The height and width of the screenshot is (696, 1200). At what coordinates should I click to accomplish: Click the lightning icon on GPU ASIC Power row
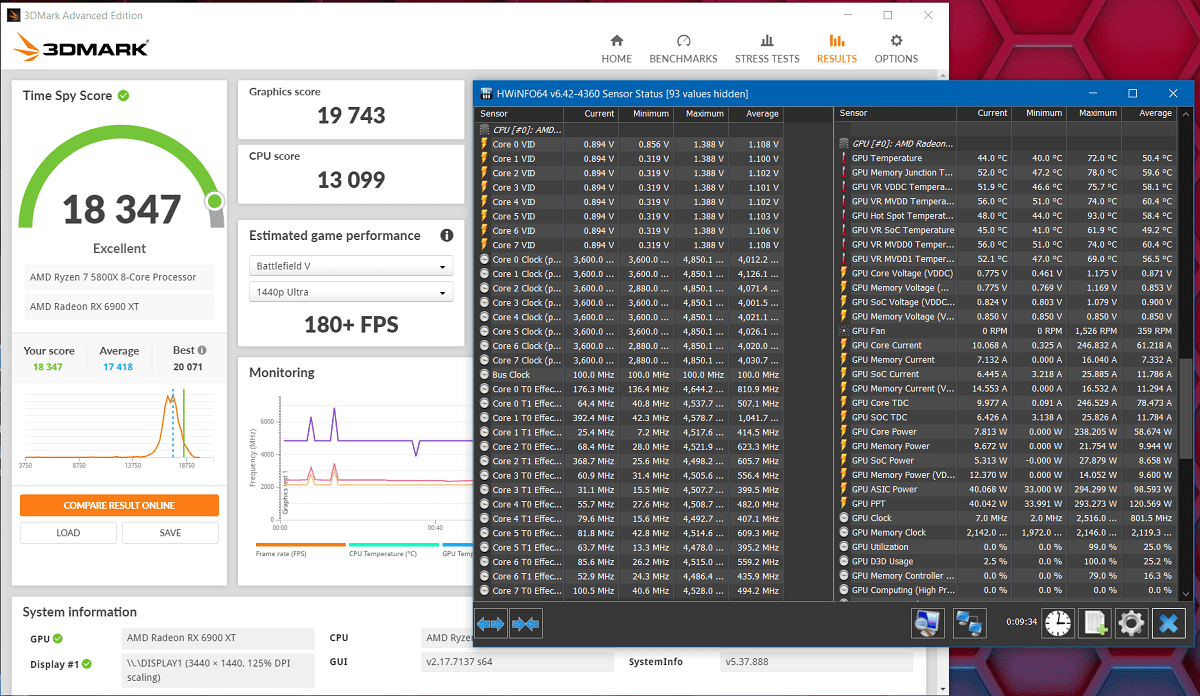[x=844, y=489]
